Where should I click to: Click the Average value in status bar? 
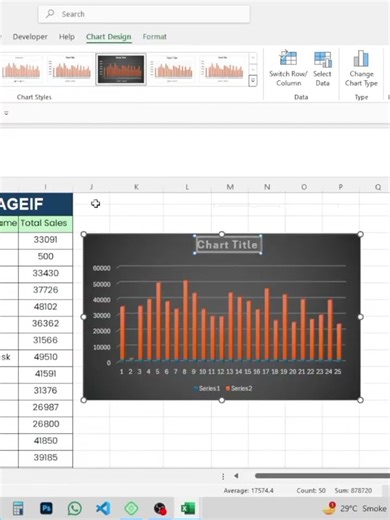[248, 491]
